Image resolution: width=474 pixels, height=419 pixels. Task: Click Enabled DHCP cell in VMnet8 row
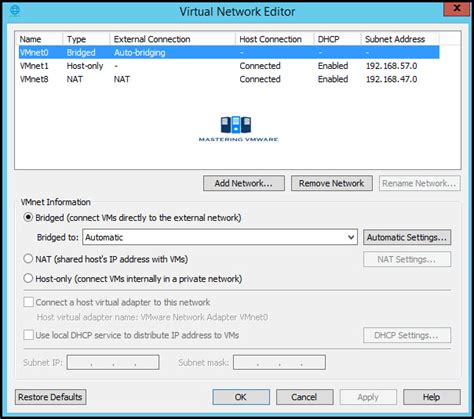pos(333,79)
